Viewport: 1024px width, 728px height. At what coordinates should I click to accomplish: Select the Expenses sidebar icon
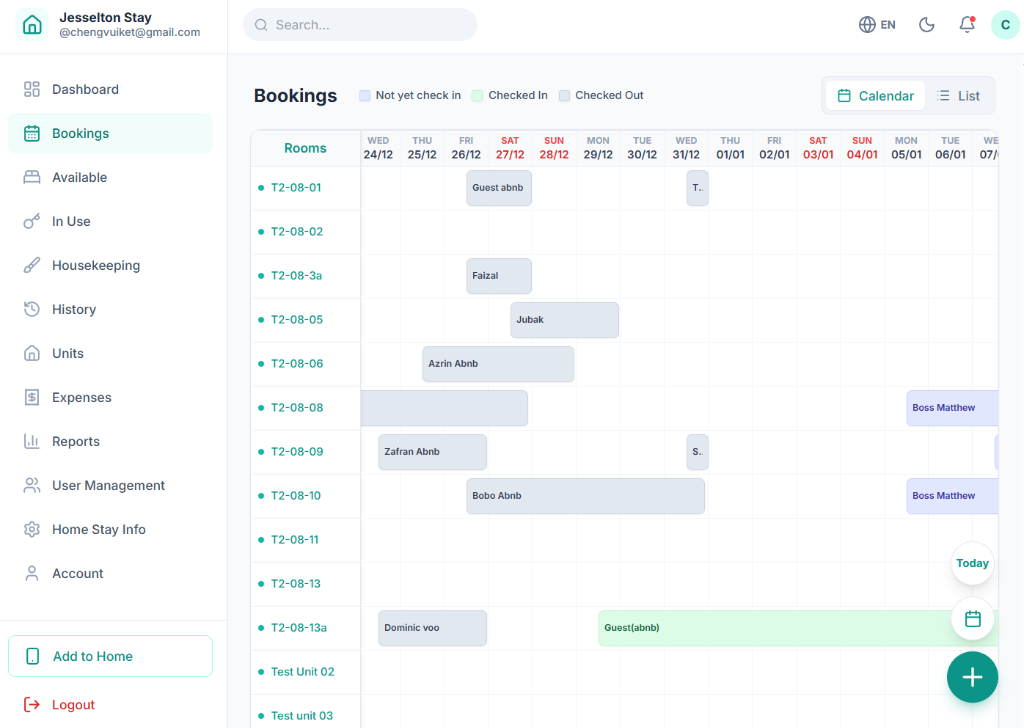click(x=31, y=397)
